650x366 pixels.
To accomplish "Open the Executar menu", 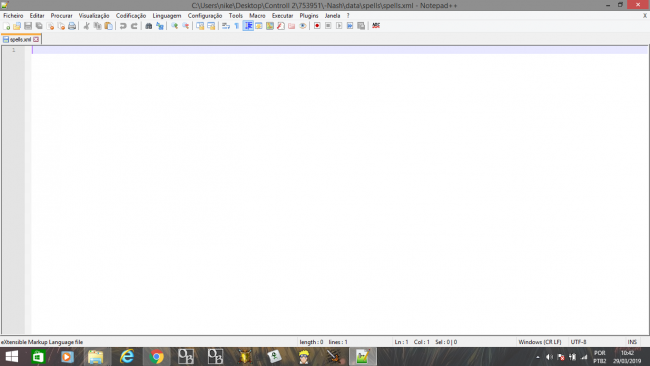I will (x=282, y=16).
